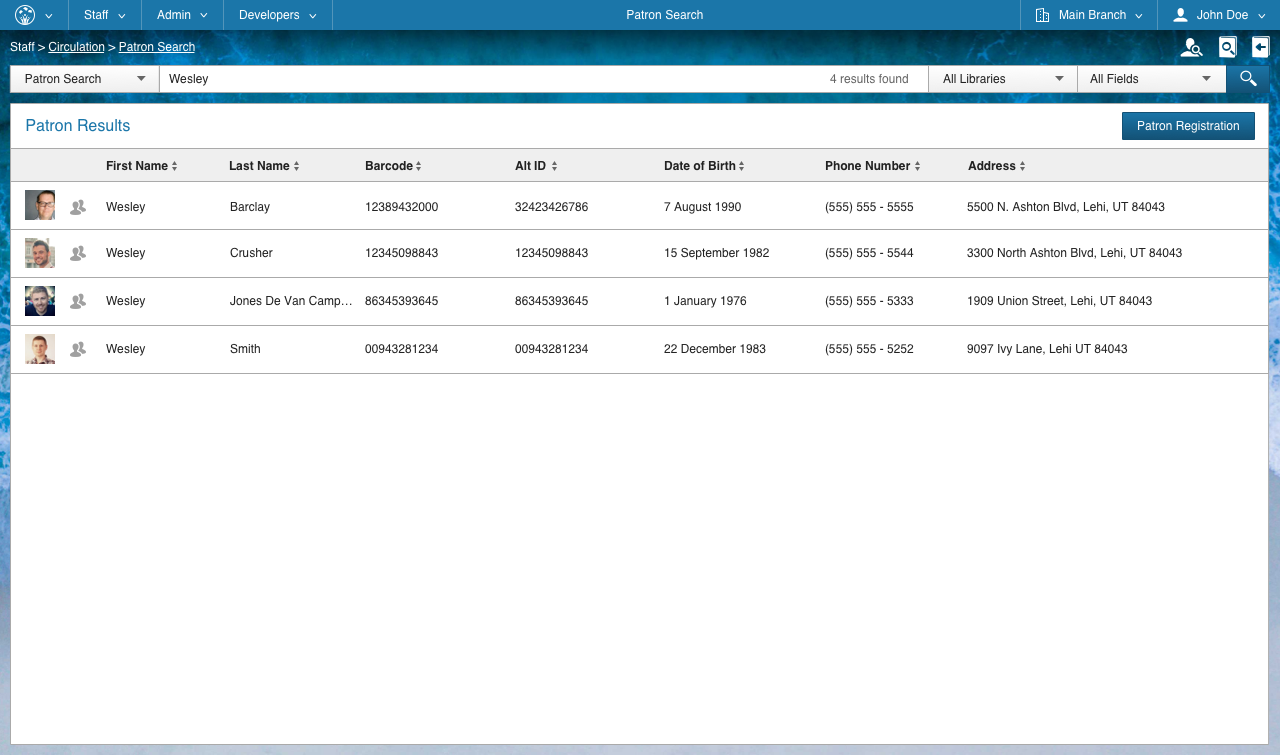Open the catalog search icon near top right
Image resolution: width=1280 pixels, height=755 pixels.
pos(1227,47)
